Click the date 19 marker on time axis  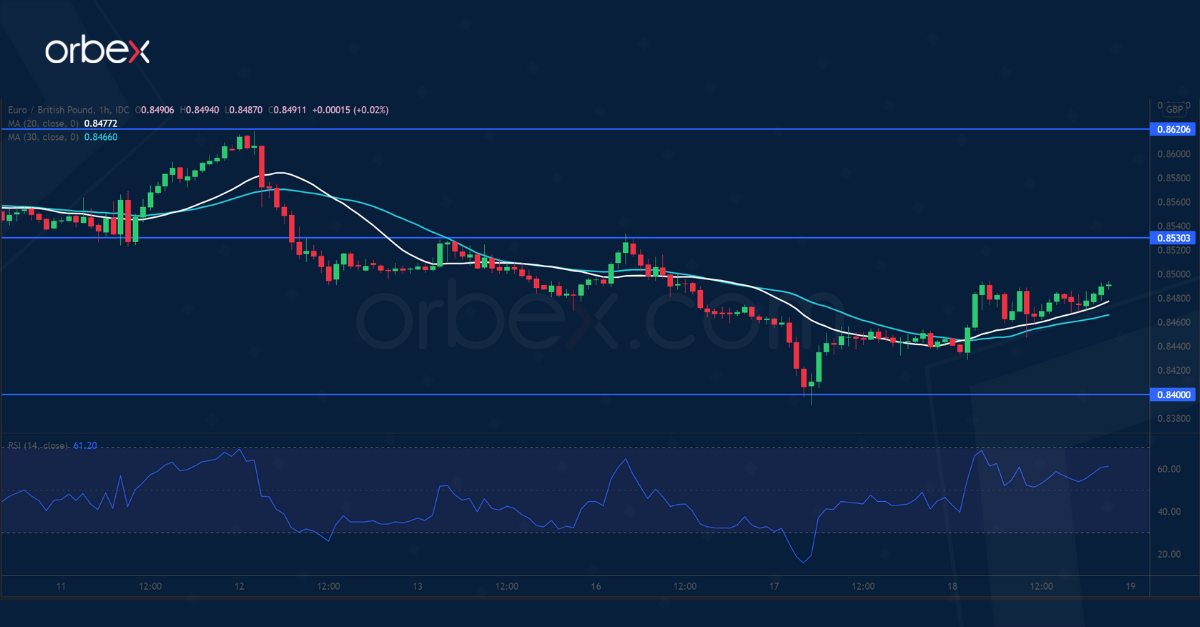click(x=1130, y=586)
